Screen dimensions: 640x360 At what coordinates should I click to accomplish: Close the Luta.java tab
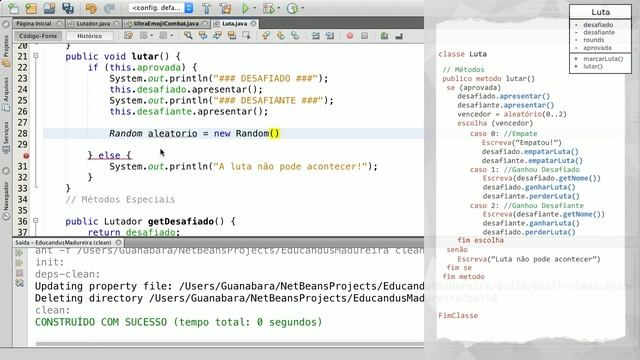253,24
